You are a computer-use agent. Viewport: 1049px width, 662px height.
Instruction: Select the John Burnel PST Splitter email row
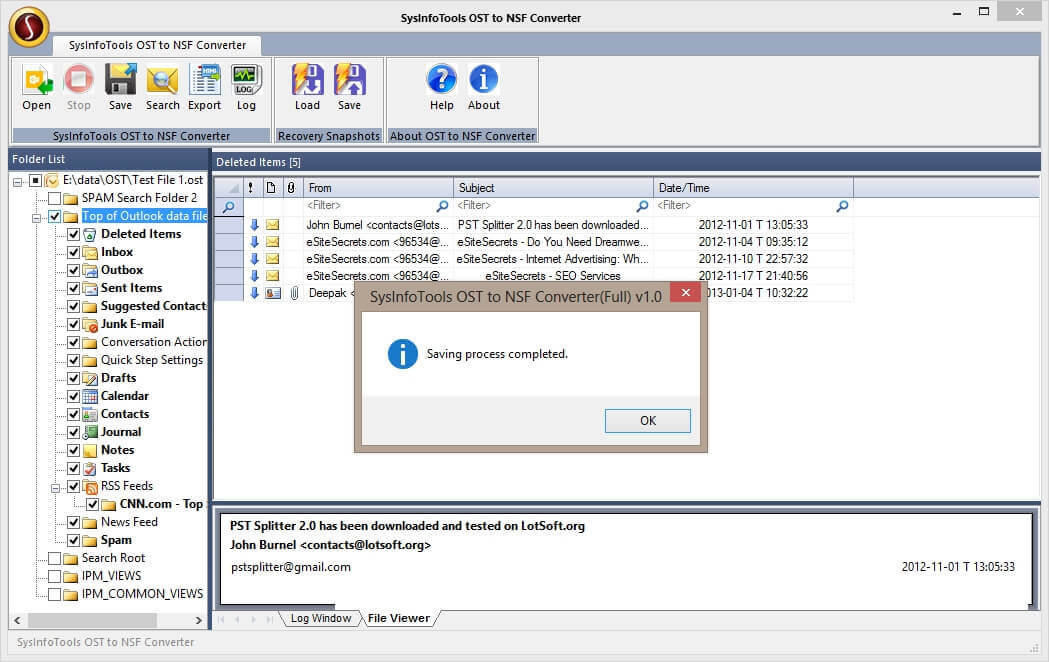pyautogui.click(x=533, y=225)
